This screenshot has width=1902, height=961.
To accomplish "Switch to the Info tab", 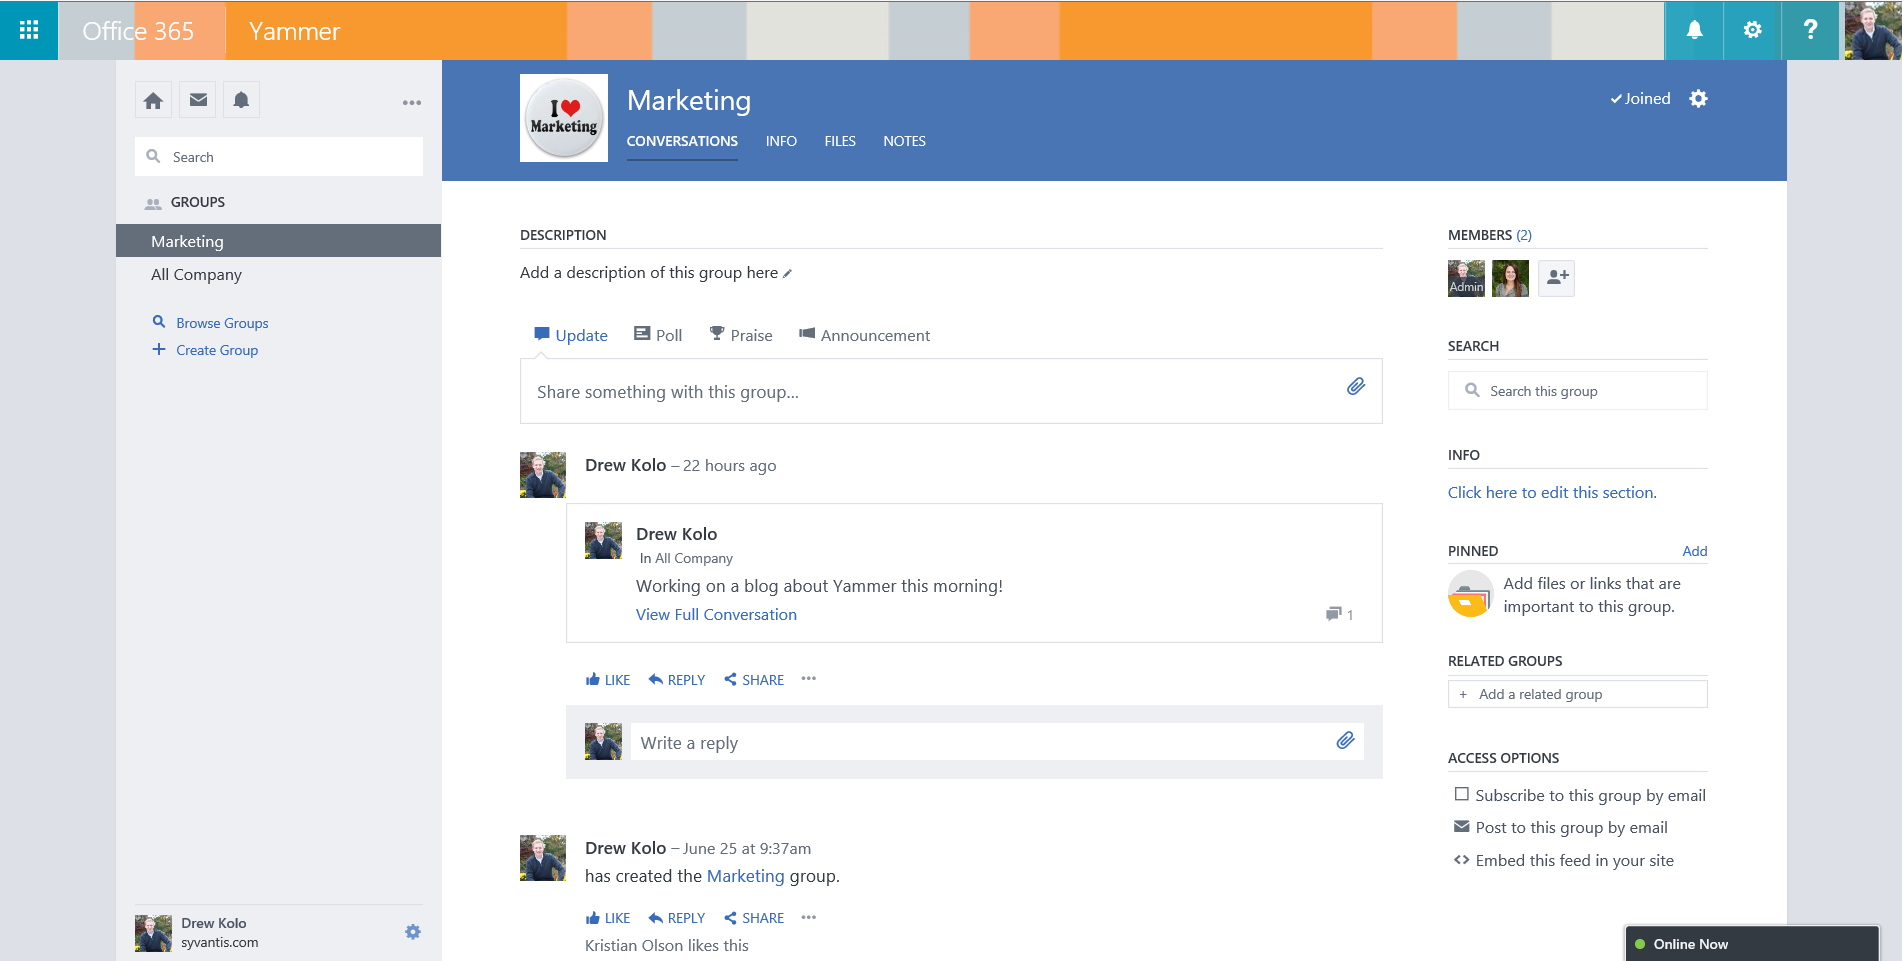I will 781,141.
